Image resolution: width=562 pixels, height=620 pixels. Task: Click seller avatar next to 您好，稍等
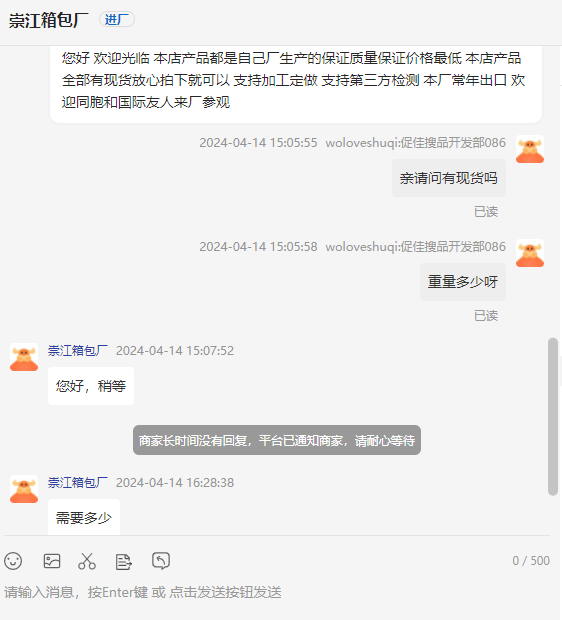[24, 357]
